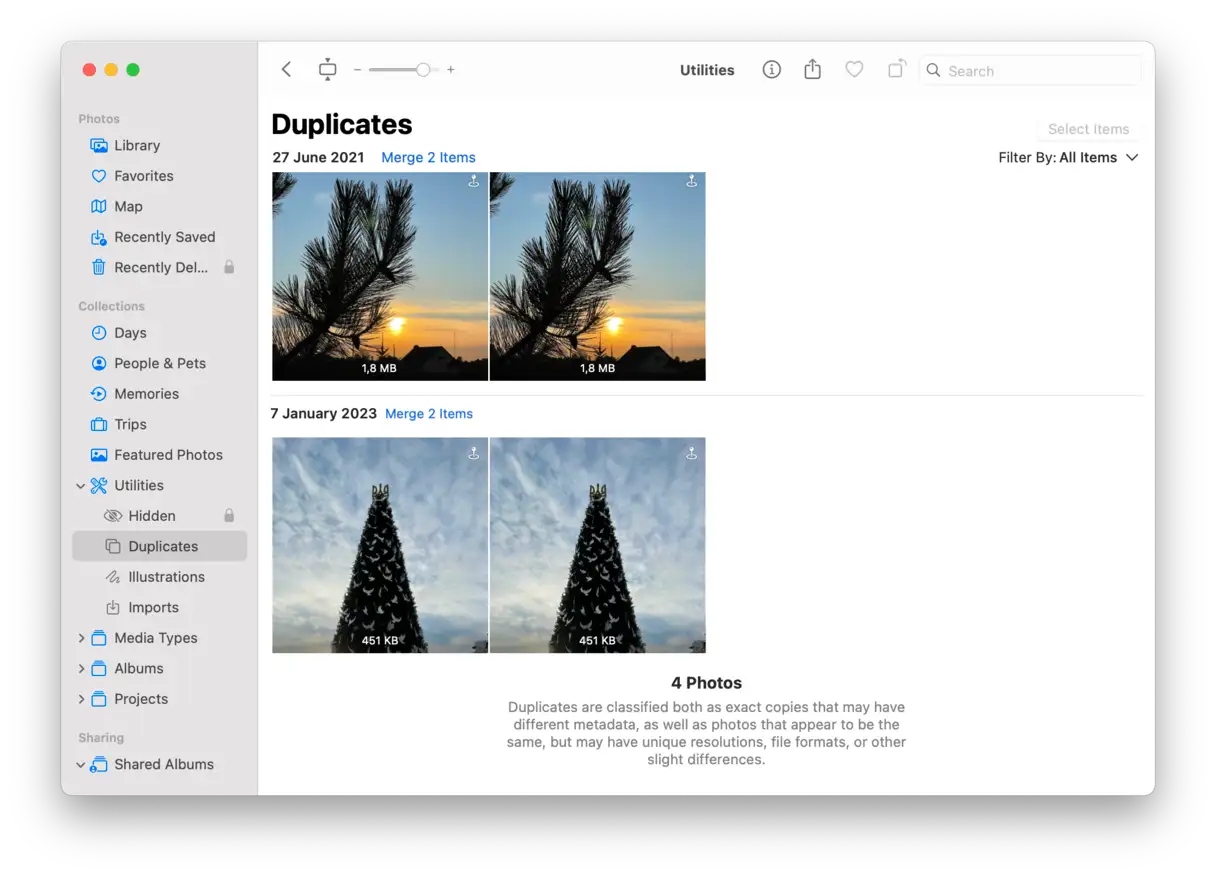Screen dimensions: 1216x876
Task: Click the back arrow in toolbar
Action: pyautogui.click(x=287, y=70)
